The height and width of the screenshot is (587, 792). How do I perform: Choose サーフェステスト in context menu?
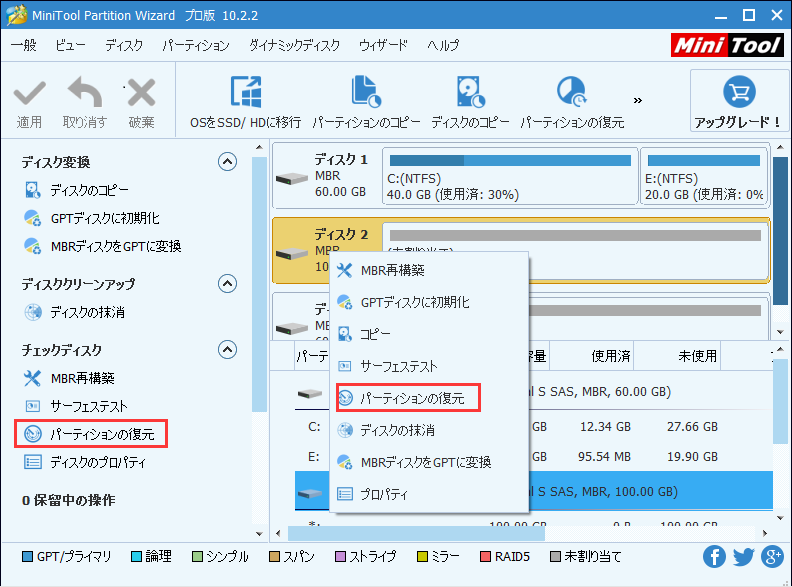429,366
